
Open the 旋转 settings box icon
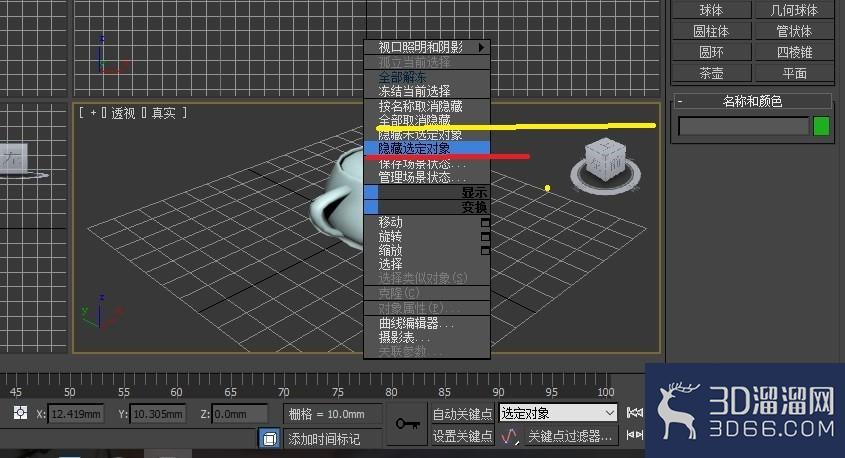pos(485,237)
